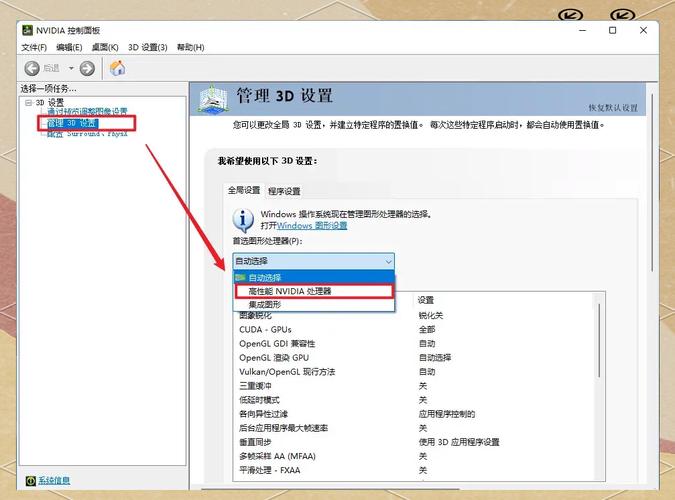The height and width of the screenshot is (500, 675).
Task: Click the 首选图形处理器 combo box arrow
Action: coord(388,261)
